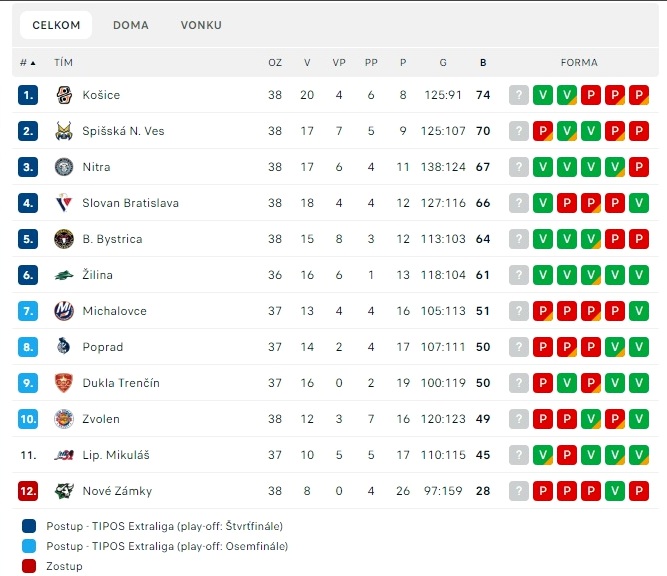667x576 pixels.
Task: Sort standings by G goals column
Action: (443, 63)
